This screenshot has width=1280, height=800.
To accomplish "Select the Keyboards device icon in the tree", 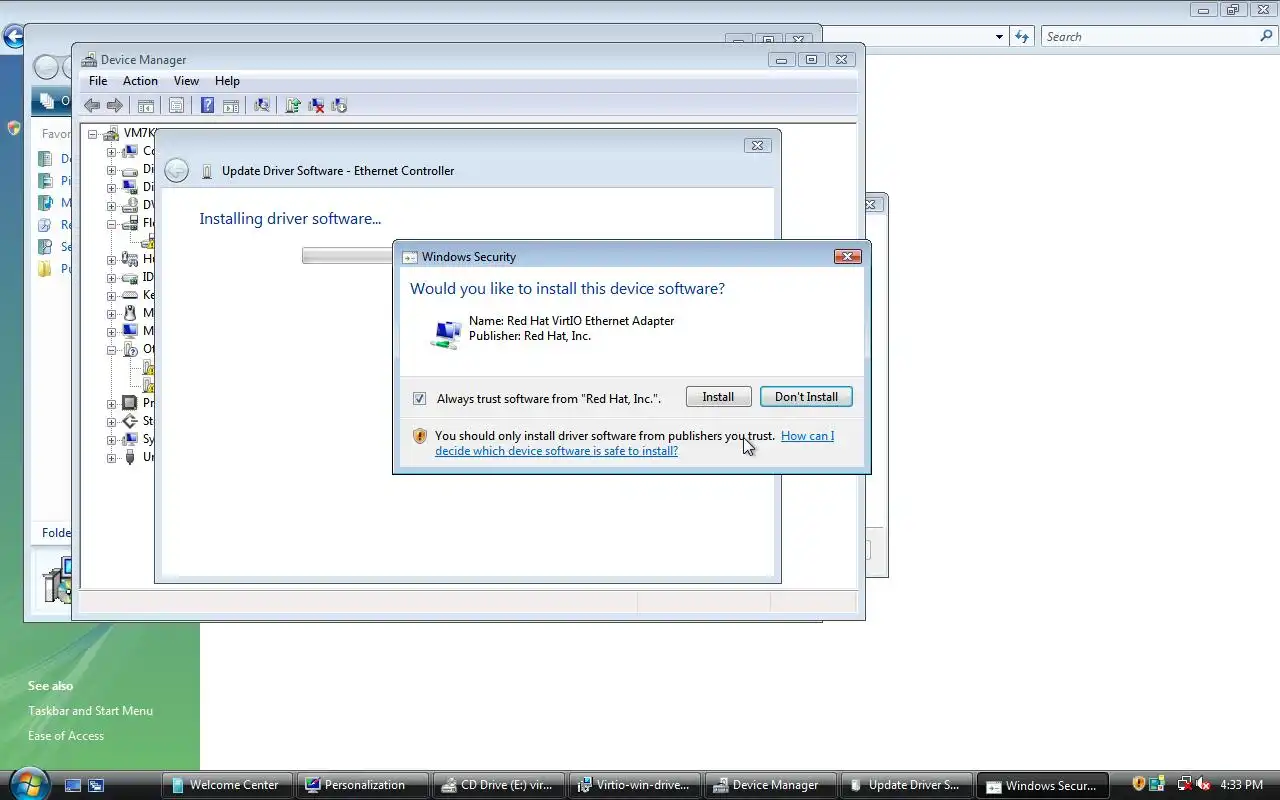I will pyautogui.click(x=130, y=295).
